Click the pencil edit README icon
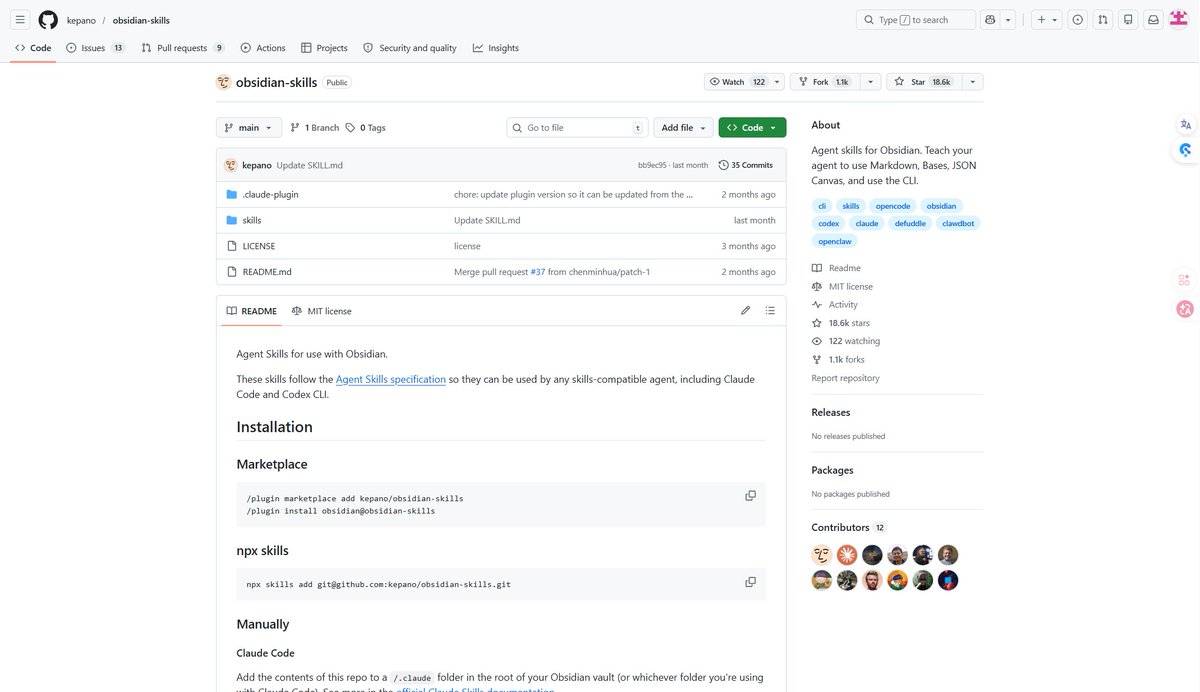The image size is (1200, 692). point(745,311)
